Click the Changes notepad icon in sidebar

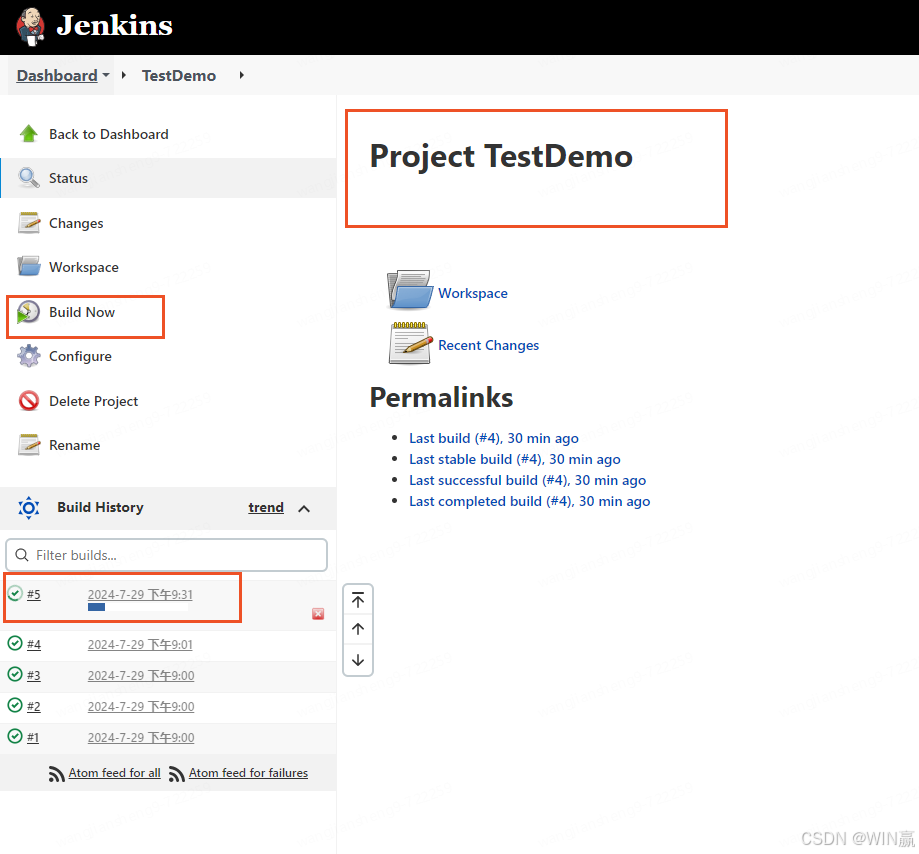tap(29, 223)
